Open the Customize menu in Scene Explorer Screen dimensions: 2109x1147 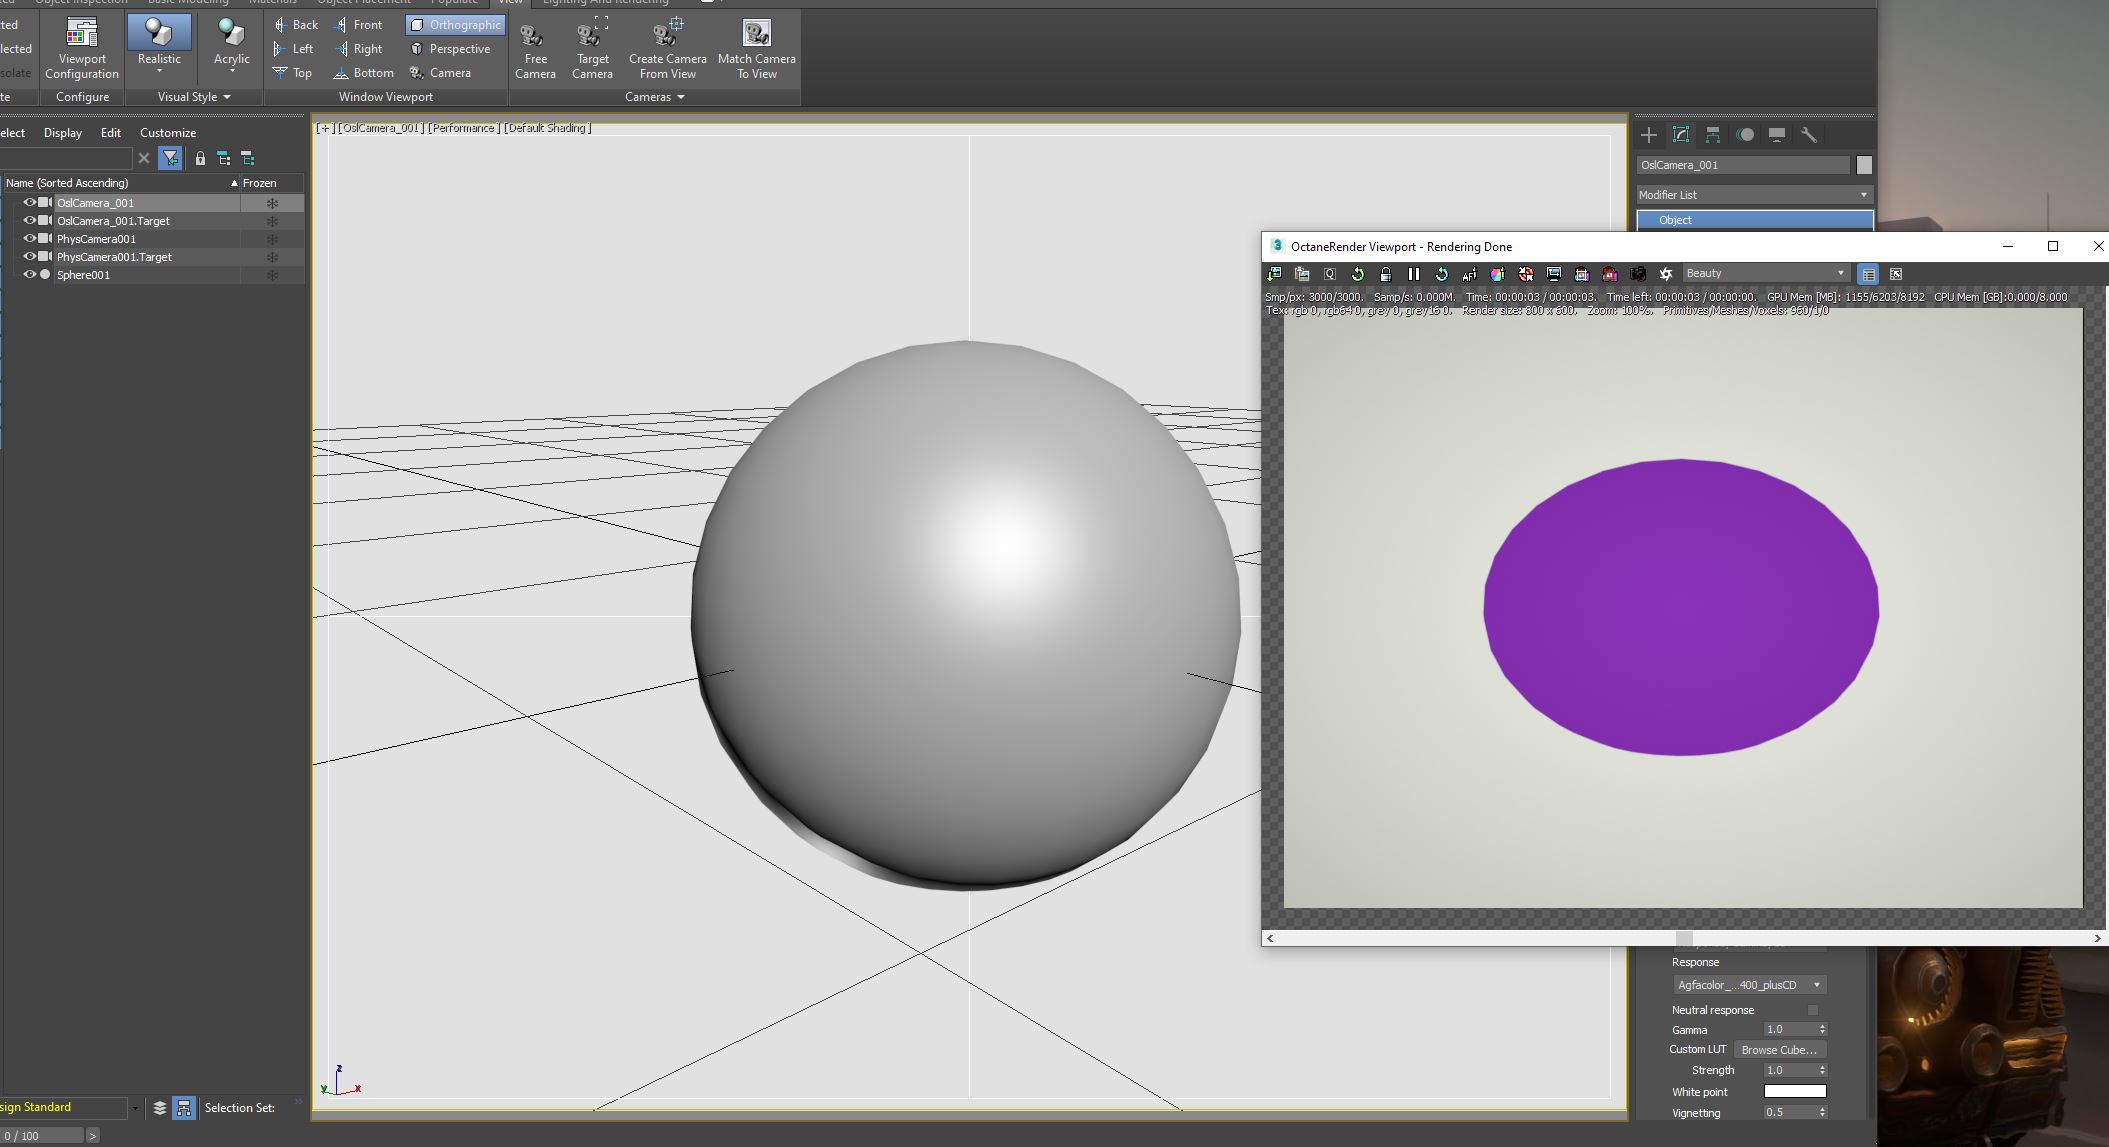coord(168,133)
